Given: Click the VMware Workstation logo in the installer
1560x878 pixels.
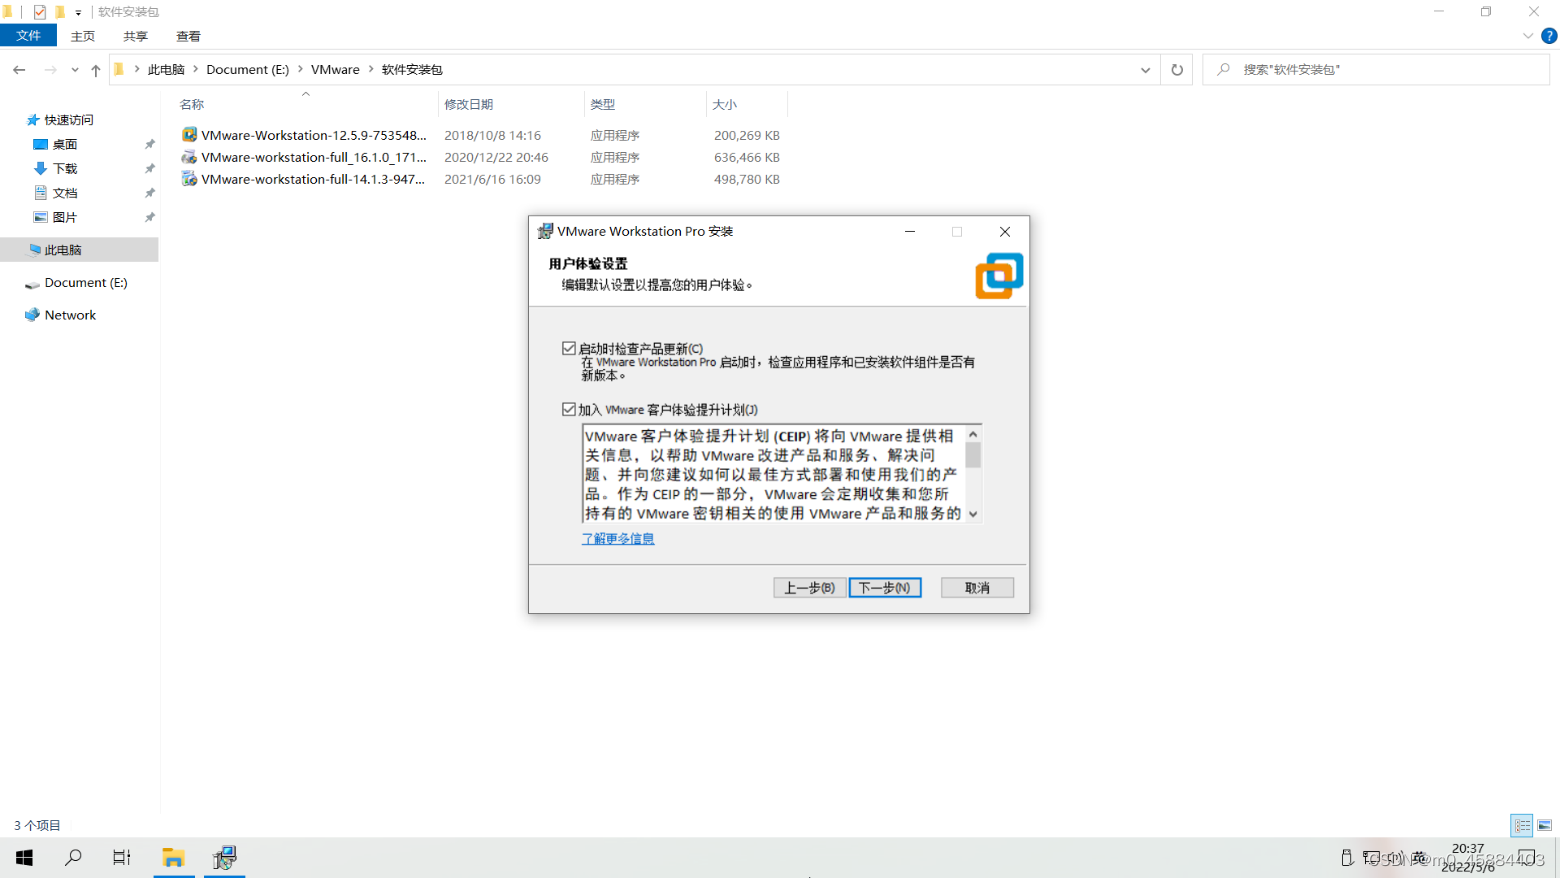Looking at the screenshot, I should click(999, 275).
